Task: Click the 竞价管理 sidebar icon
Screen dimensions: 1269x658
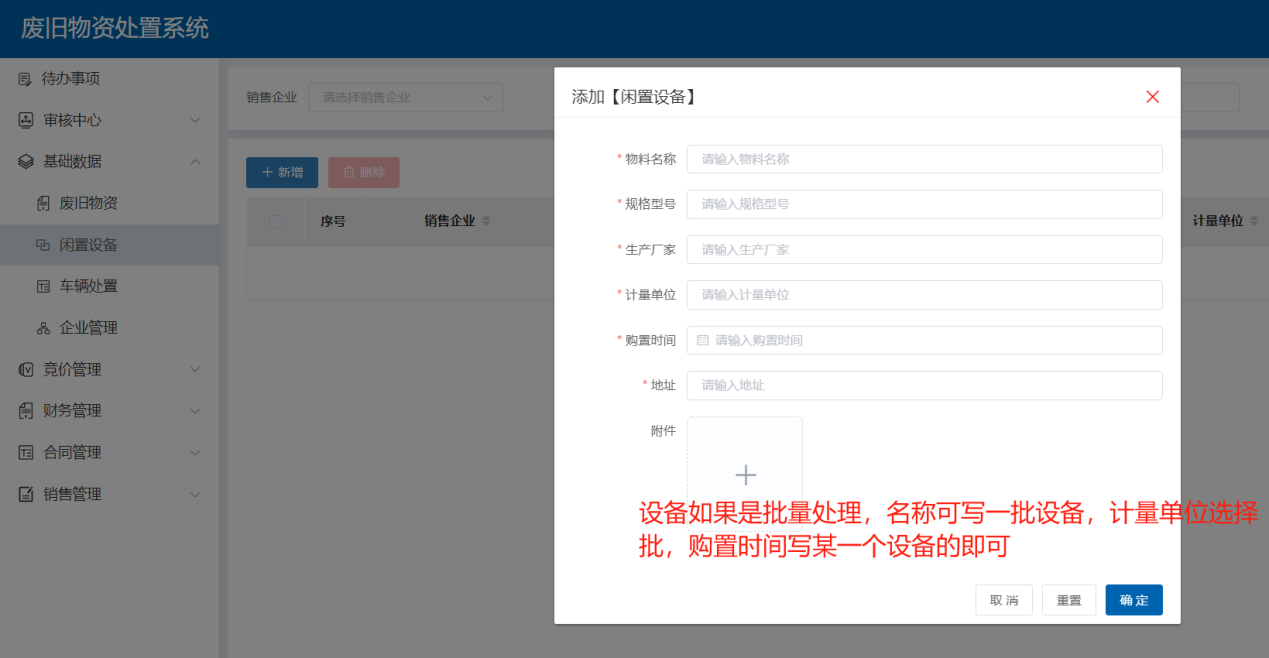Action: point(25,370)
